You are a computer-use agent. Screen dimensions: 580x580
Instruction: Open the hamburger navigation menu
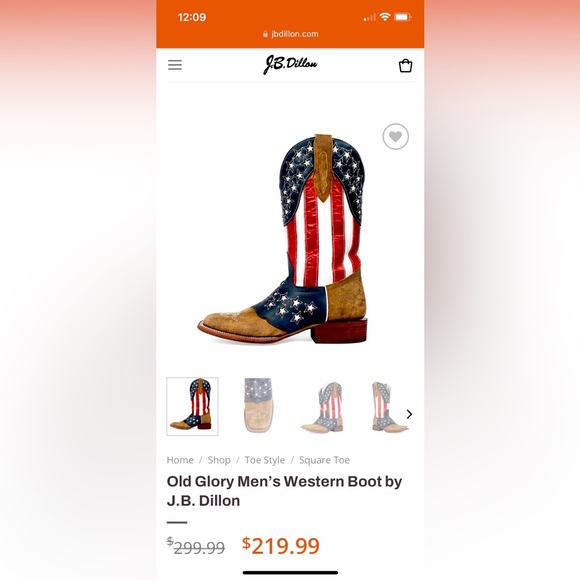[x=175, y=65]
